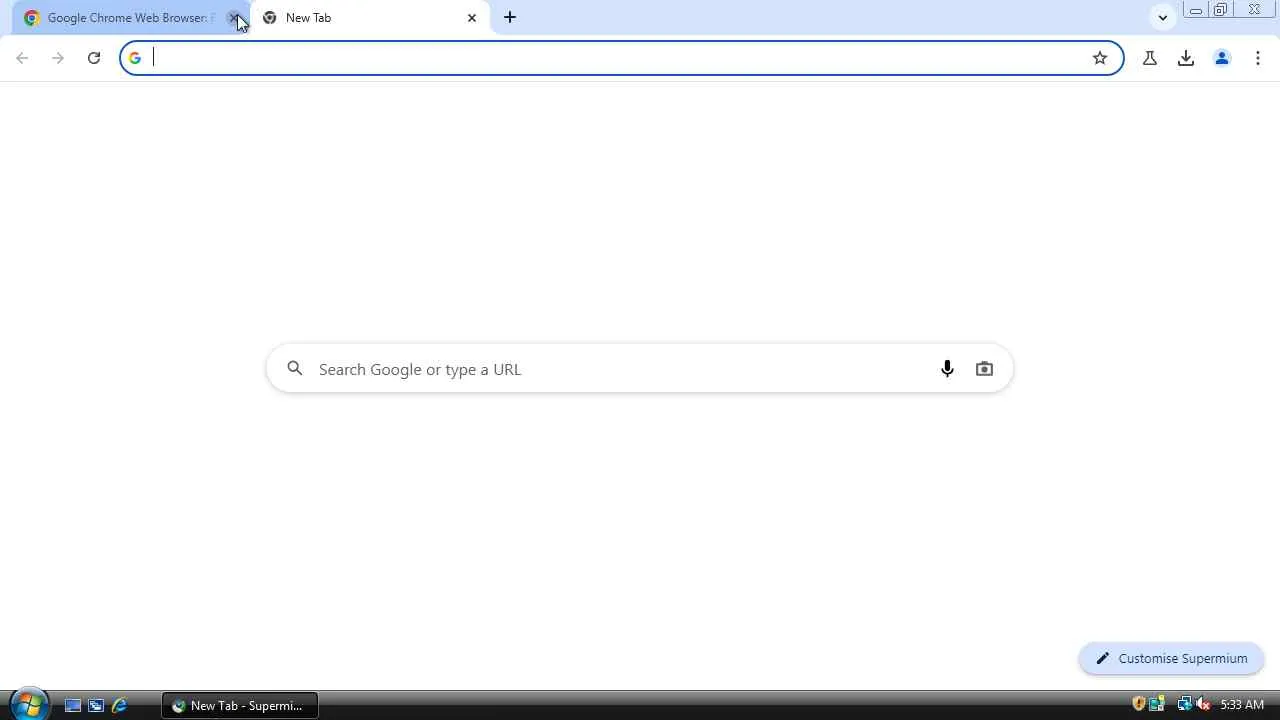
Task: Open Chrome Labs flask icon
Action: [x=1150, y=58]
